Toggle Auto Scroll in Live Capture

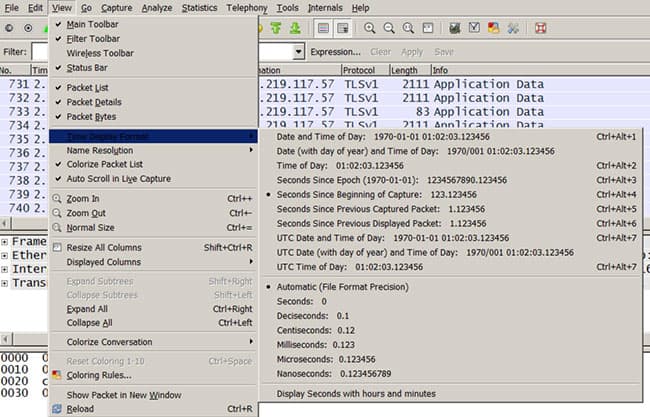153,179
